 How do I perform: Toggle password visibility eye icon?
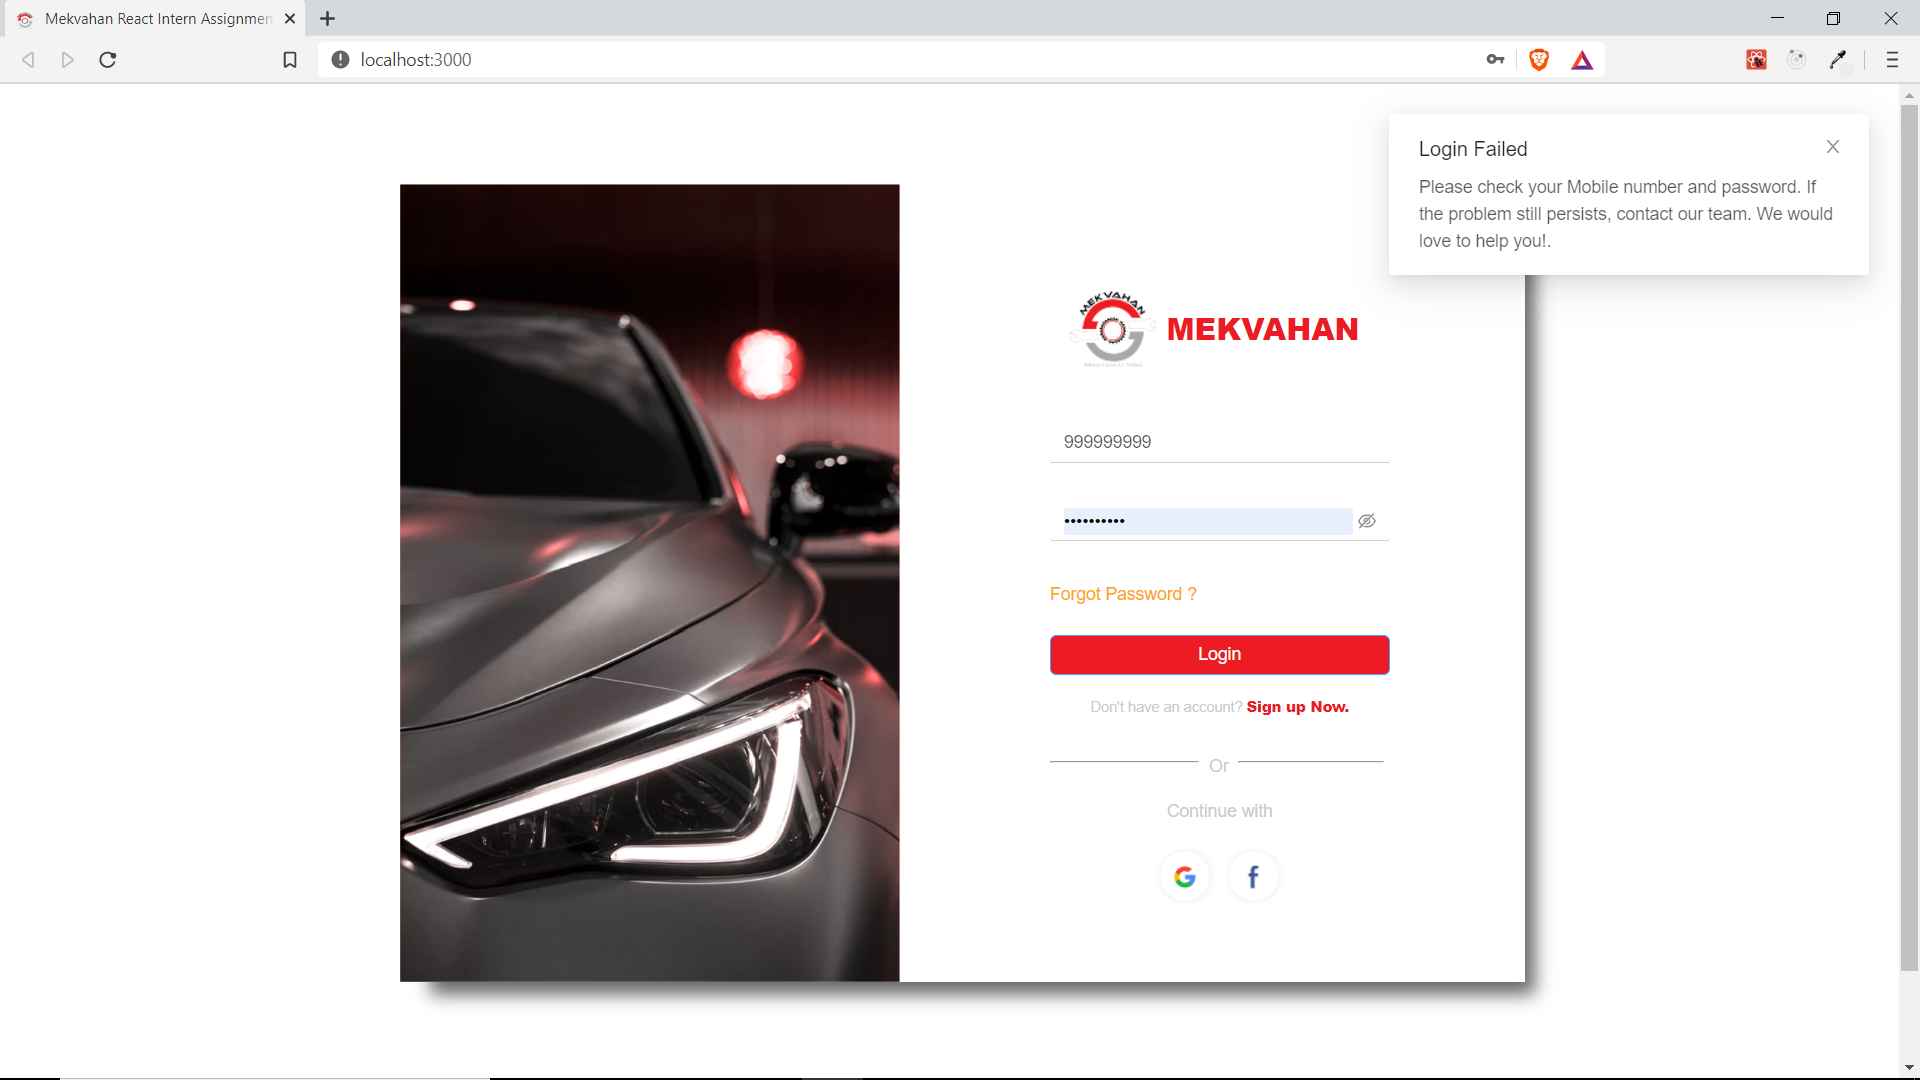coord(1367,521)
